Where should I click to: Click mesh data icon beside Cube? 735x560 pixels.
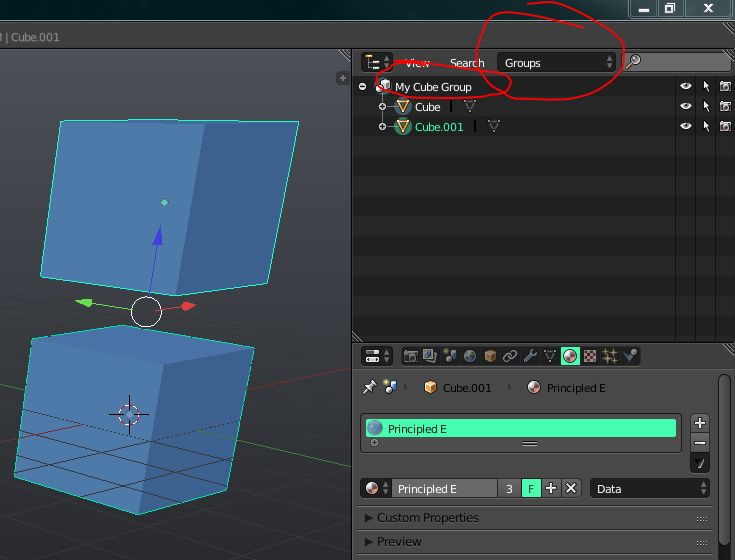click(x=470, y=106)
